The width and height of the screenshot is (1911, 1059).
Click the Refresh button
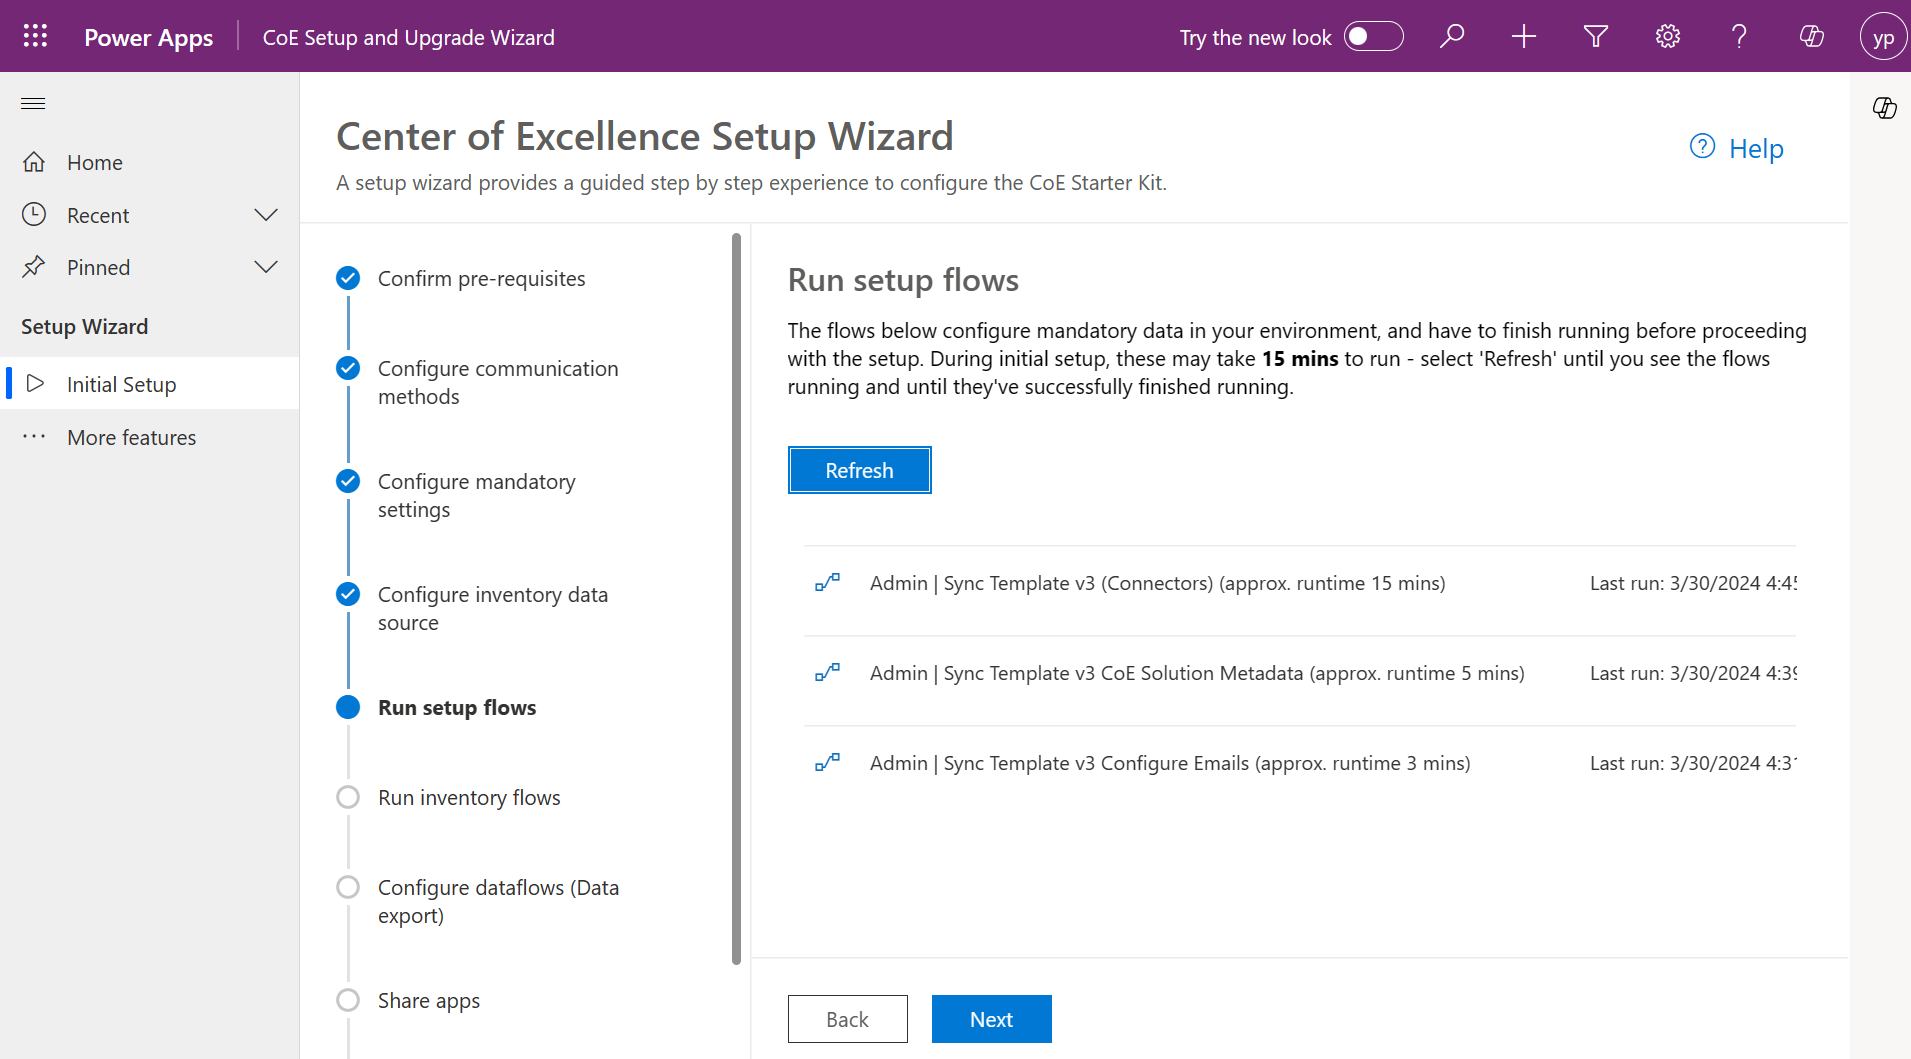[x=859, y=470]
